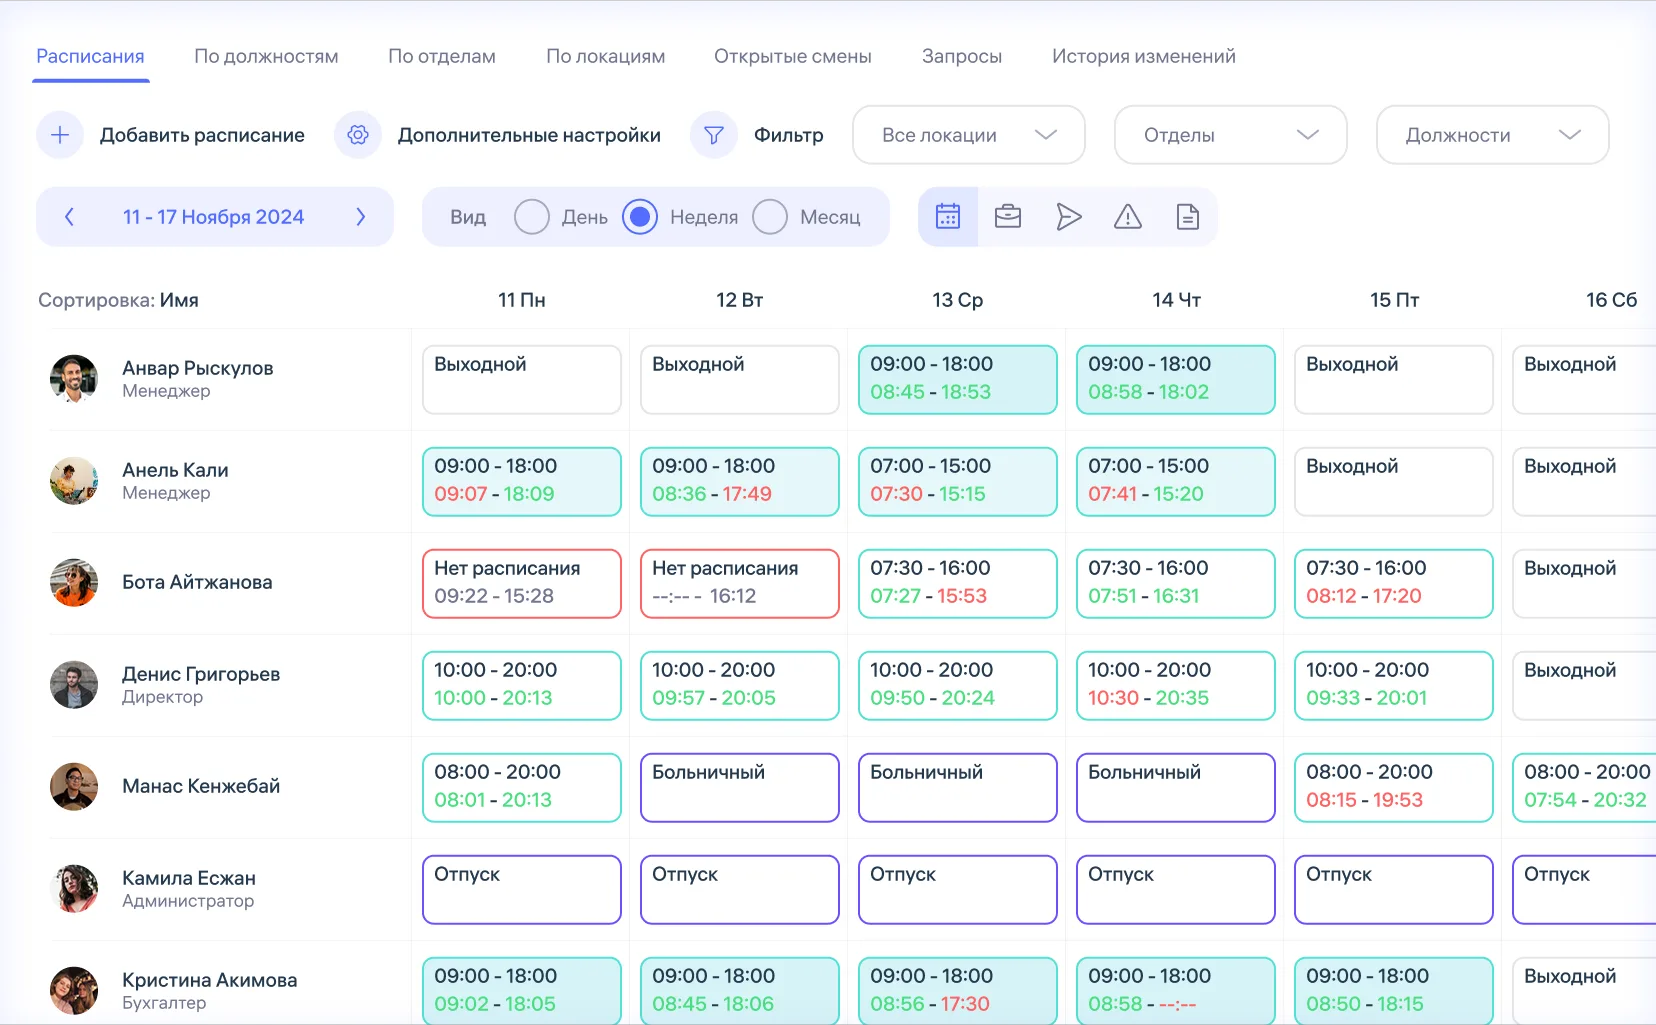Click the Фильтр label

(789, 135)
